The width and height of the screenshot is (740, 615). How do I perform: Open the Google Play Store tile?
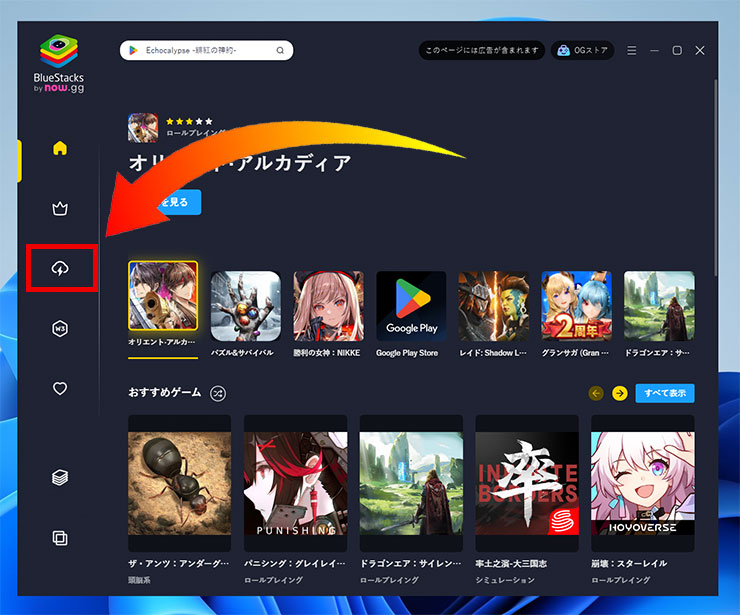tap(411, 306)
